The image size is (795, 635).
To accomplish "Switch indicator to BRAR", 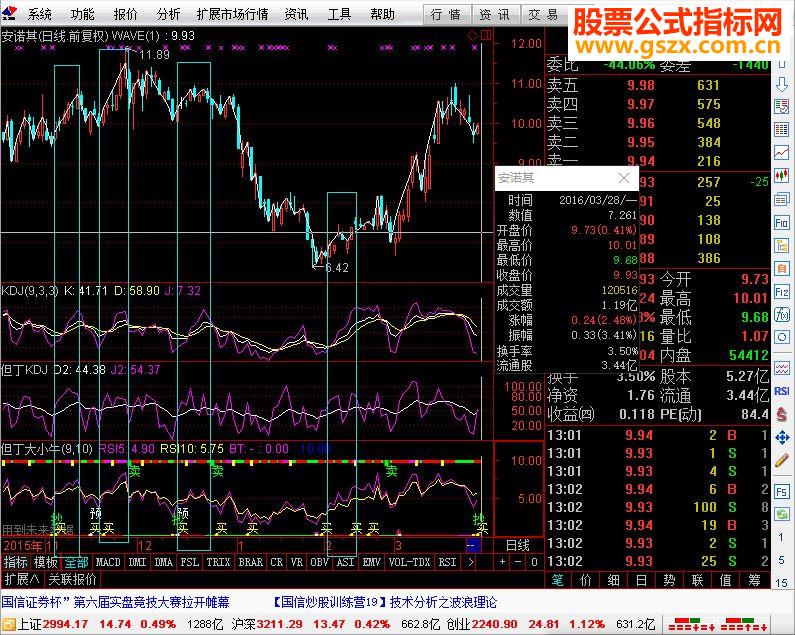I will point(250,562).
